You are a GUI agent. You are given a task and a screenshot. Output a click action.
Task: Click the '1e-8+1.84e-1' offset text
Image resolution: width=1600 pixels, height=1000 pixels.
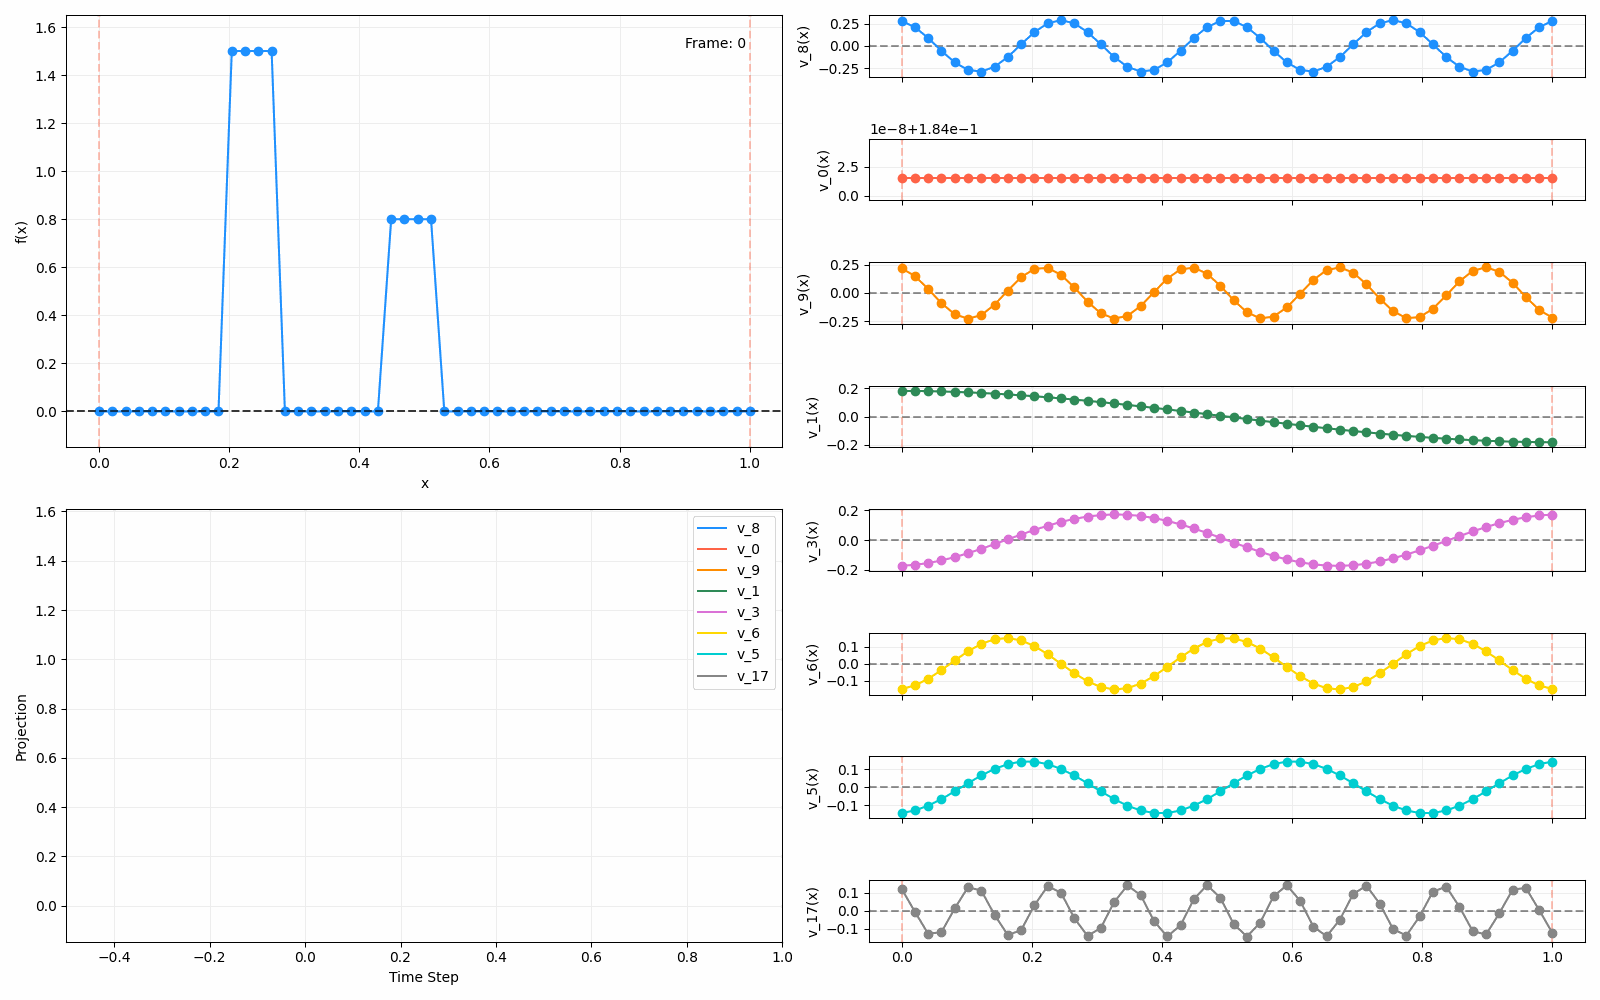click(923, 129)
